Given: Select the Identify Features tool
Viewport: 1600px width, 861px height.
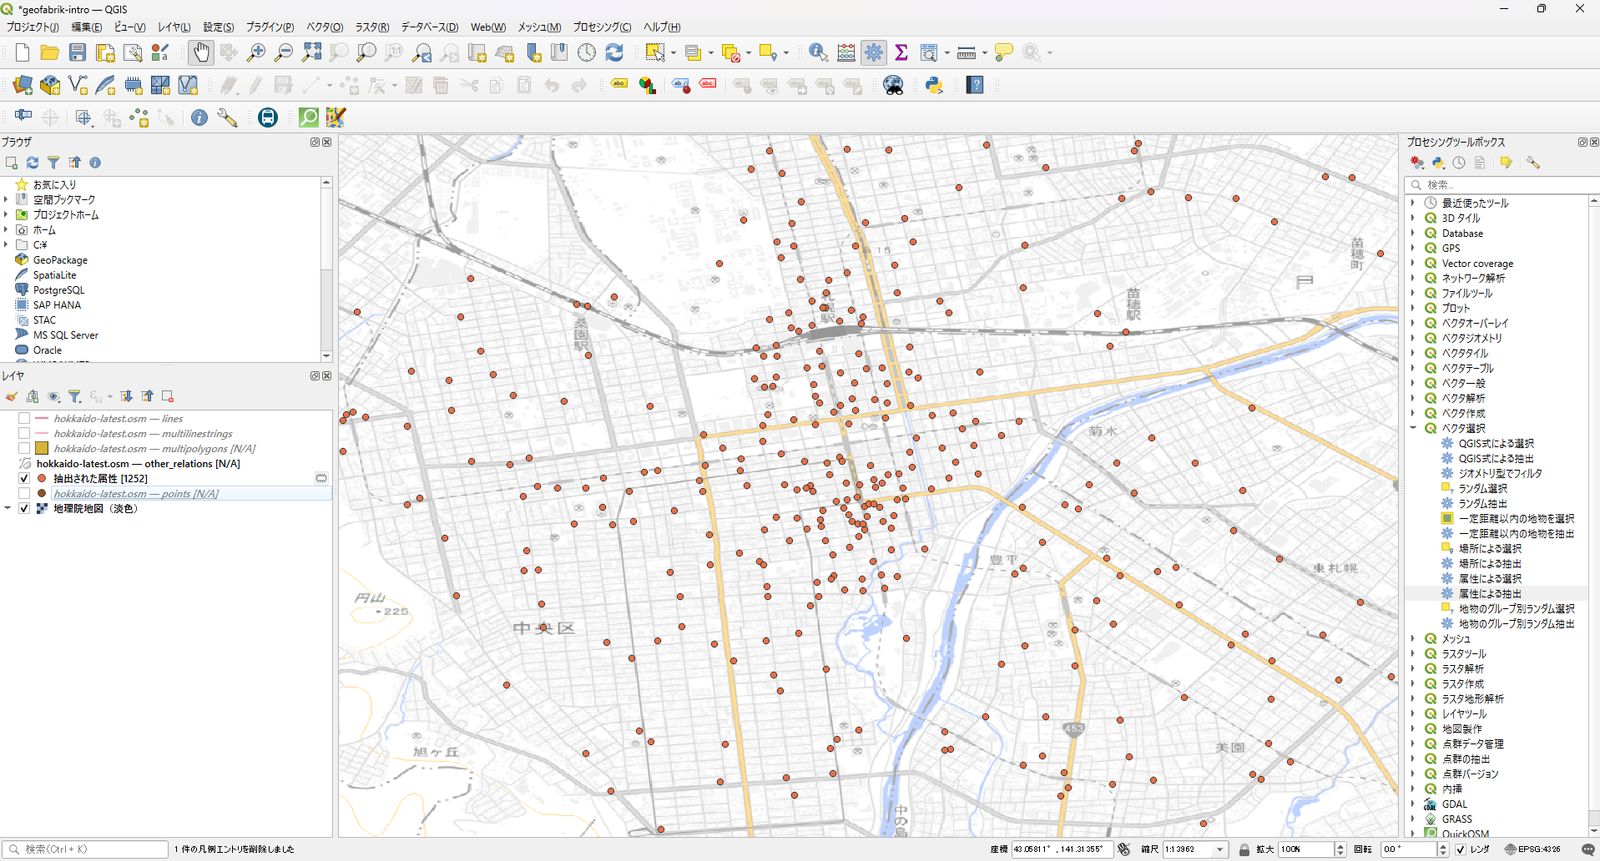Looking at the screenshot, I should tap(818, 53).
